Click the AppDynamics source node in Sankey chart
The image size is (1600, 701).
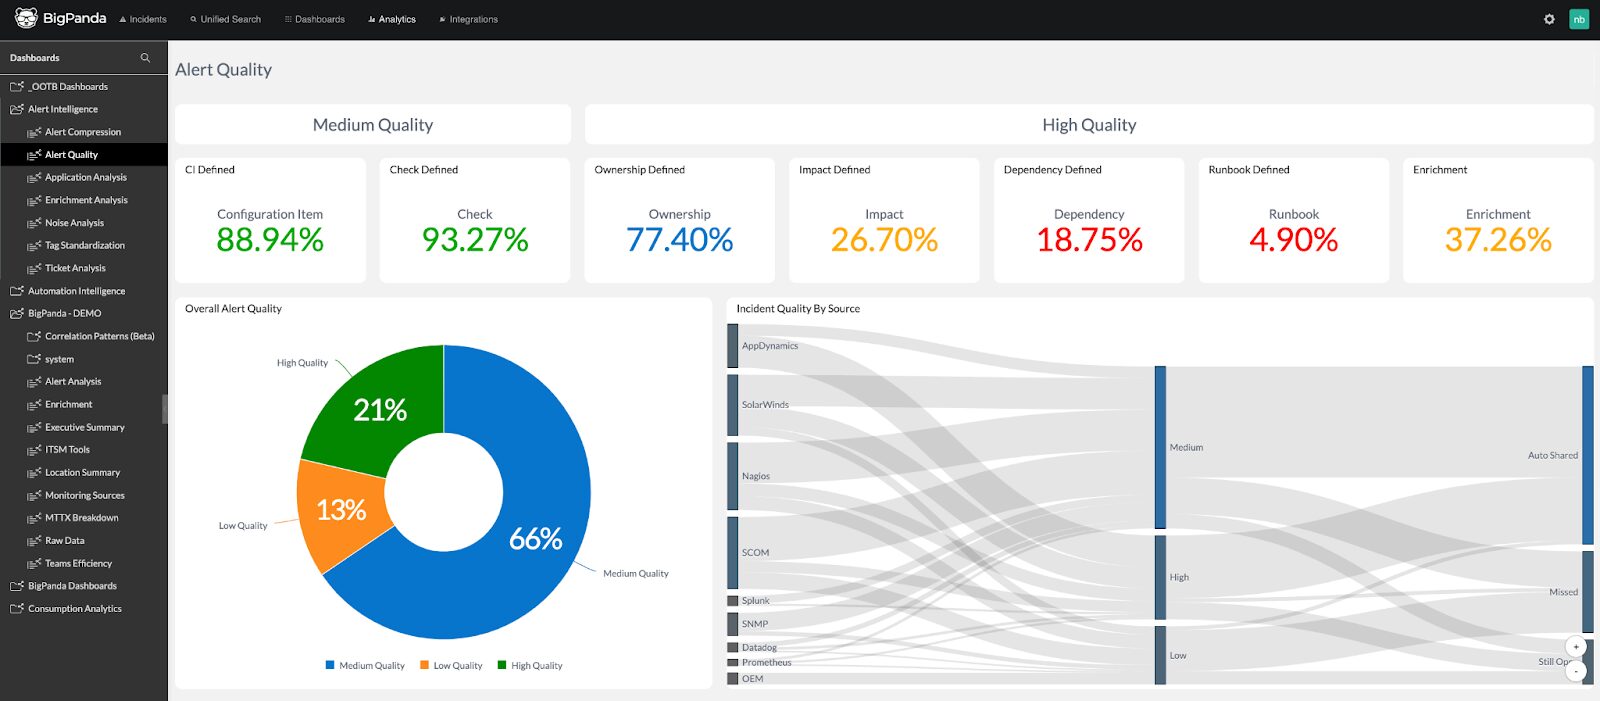pyautogui.click(x=733, y=346)
